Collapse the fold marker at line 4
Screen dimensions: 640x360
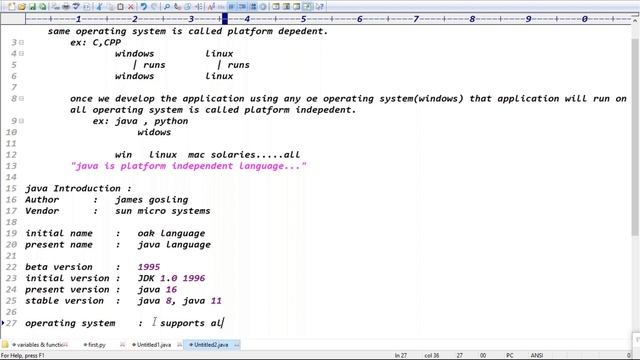pos(21,53)
